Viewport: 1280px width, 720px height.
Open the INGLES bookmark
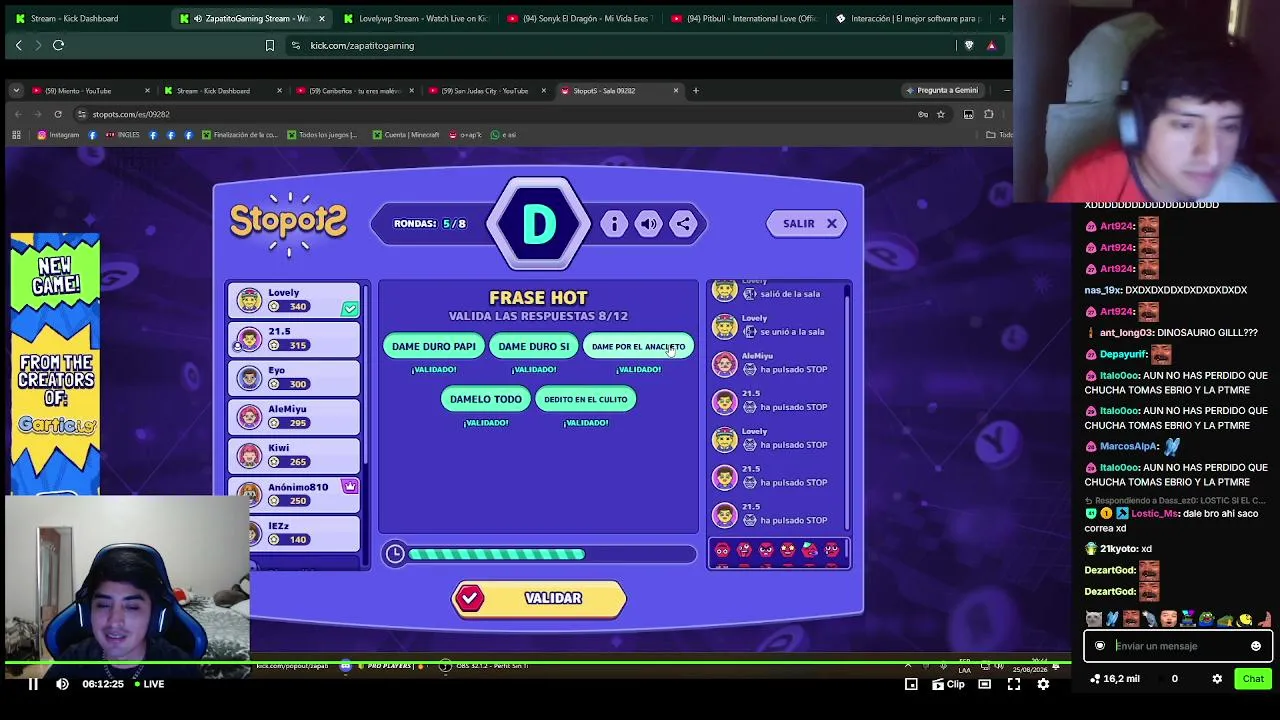click(123, 135)
